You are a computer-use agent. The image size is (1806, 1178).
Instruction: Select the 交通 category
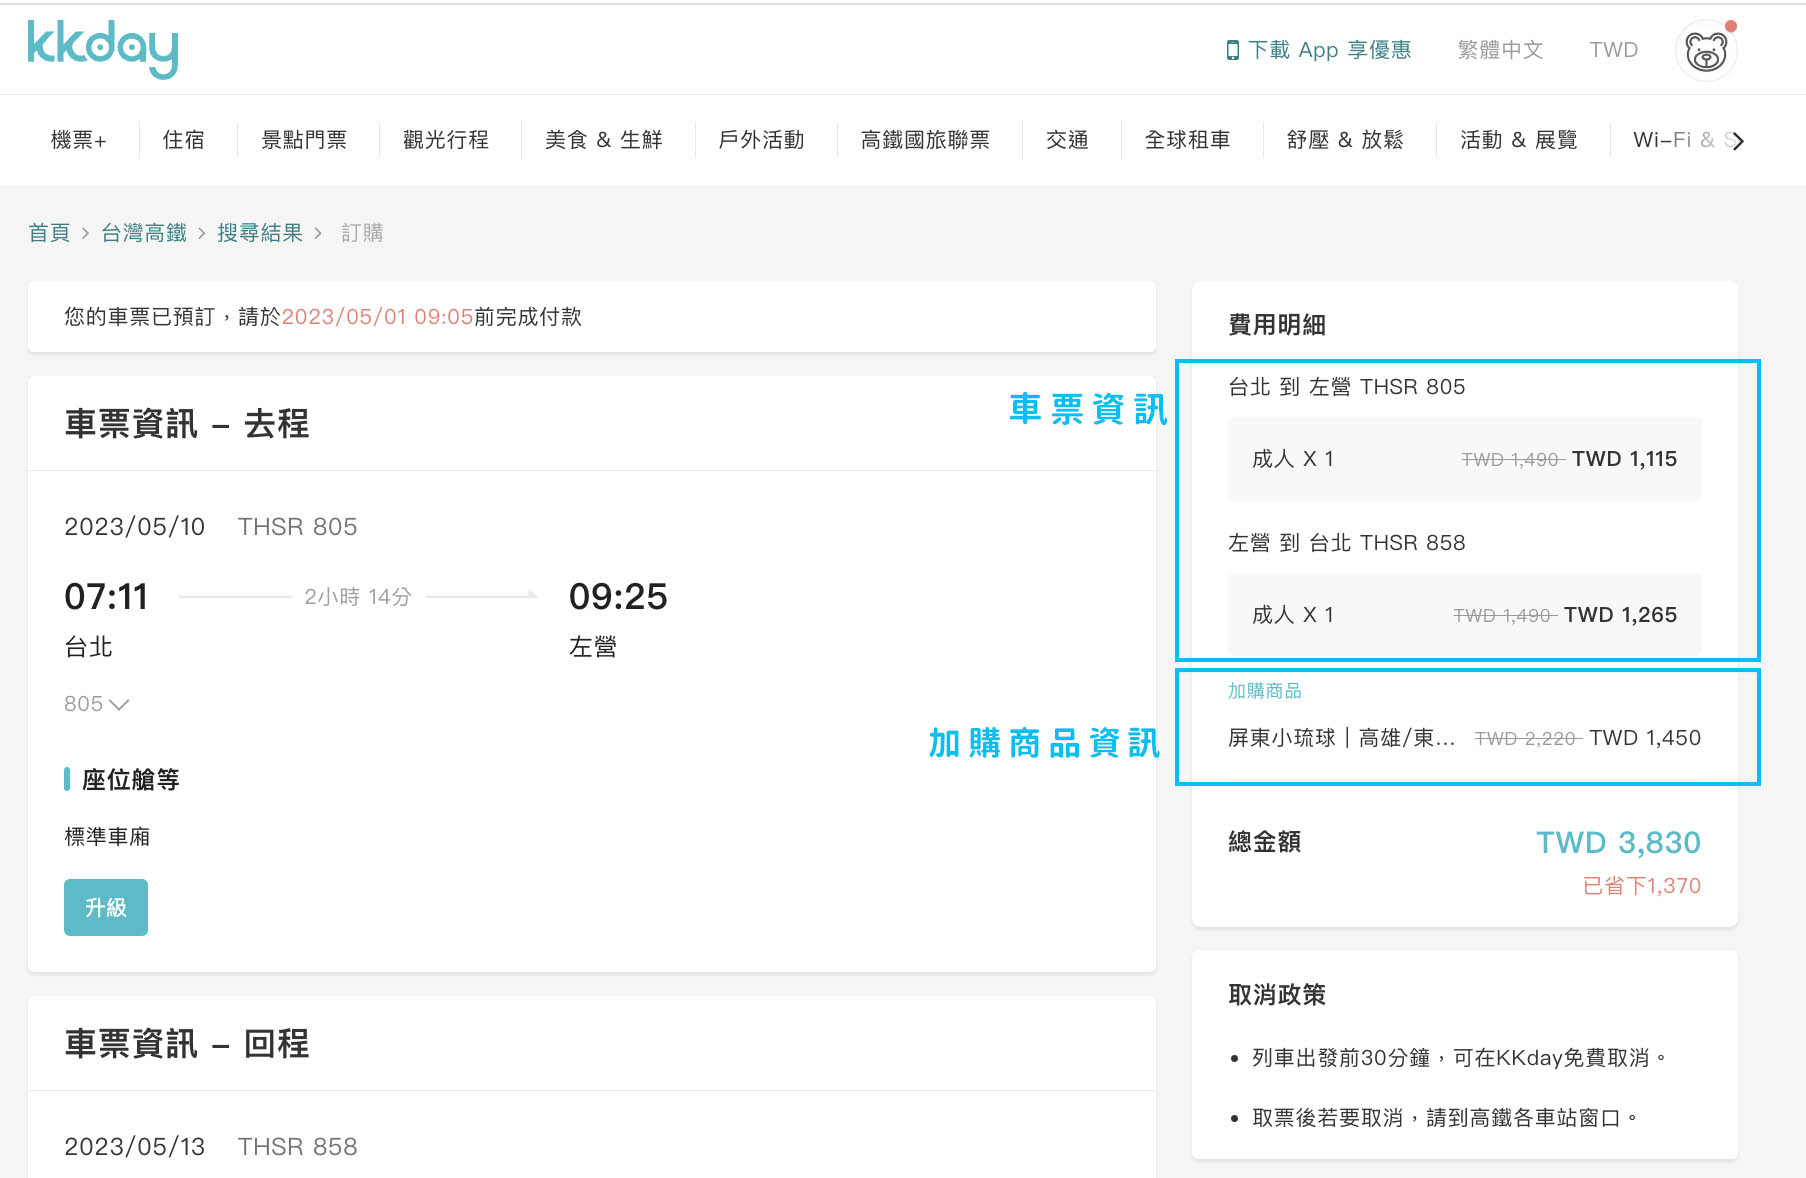click(x=1067, y=140)
